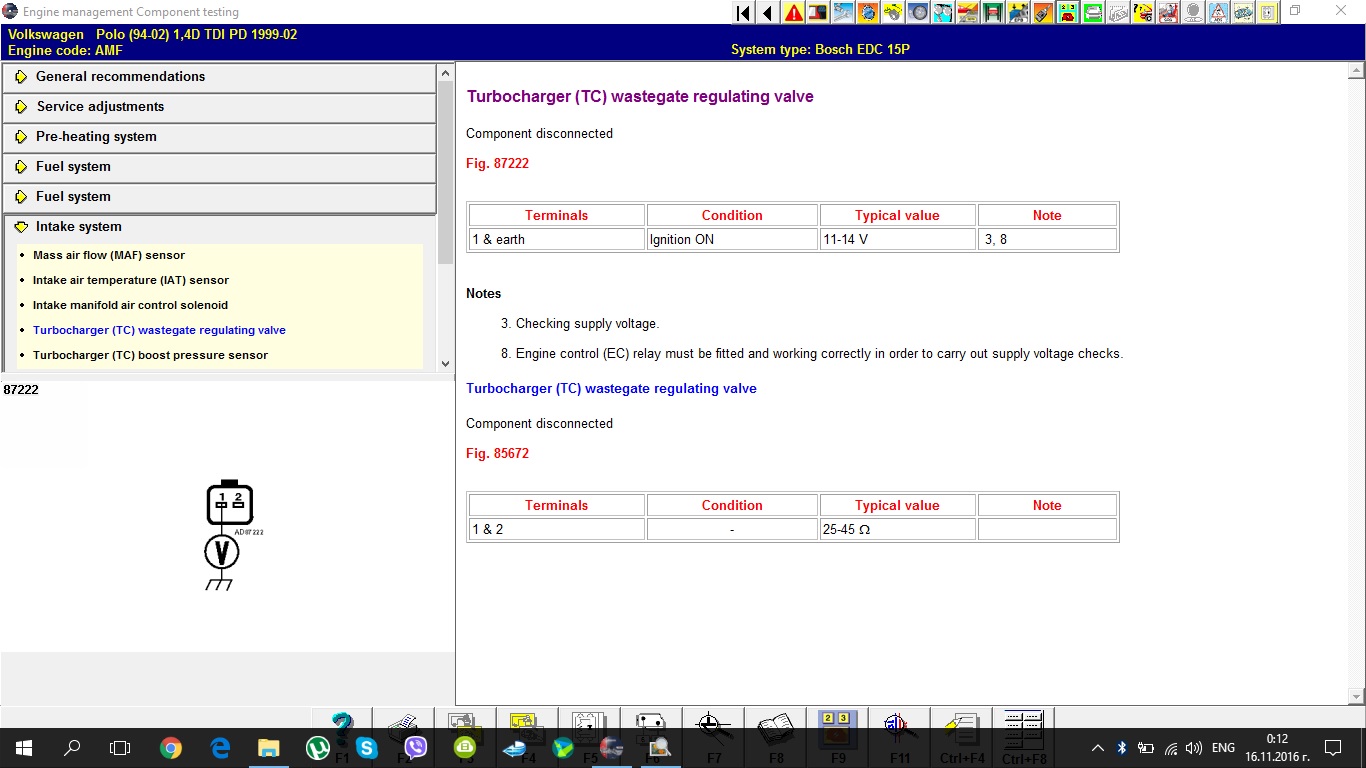Open the Fig. 85672 link
Image resolution: width=1366 pixels, height=768 pixels.
(x=497, y=453)
